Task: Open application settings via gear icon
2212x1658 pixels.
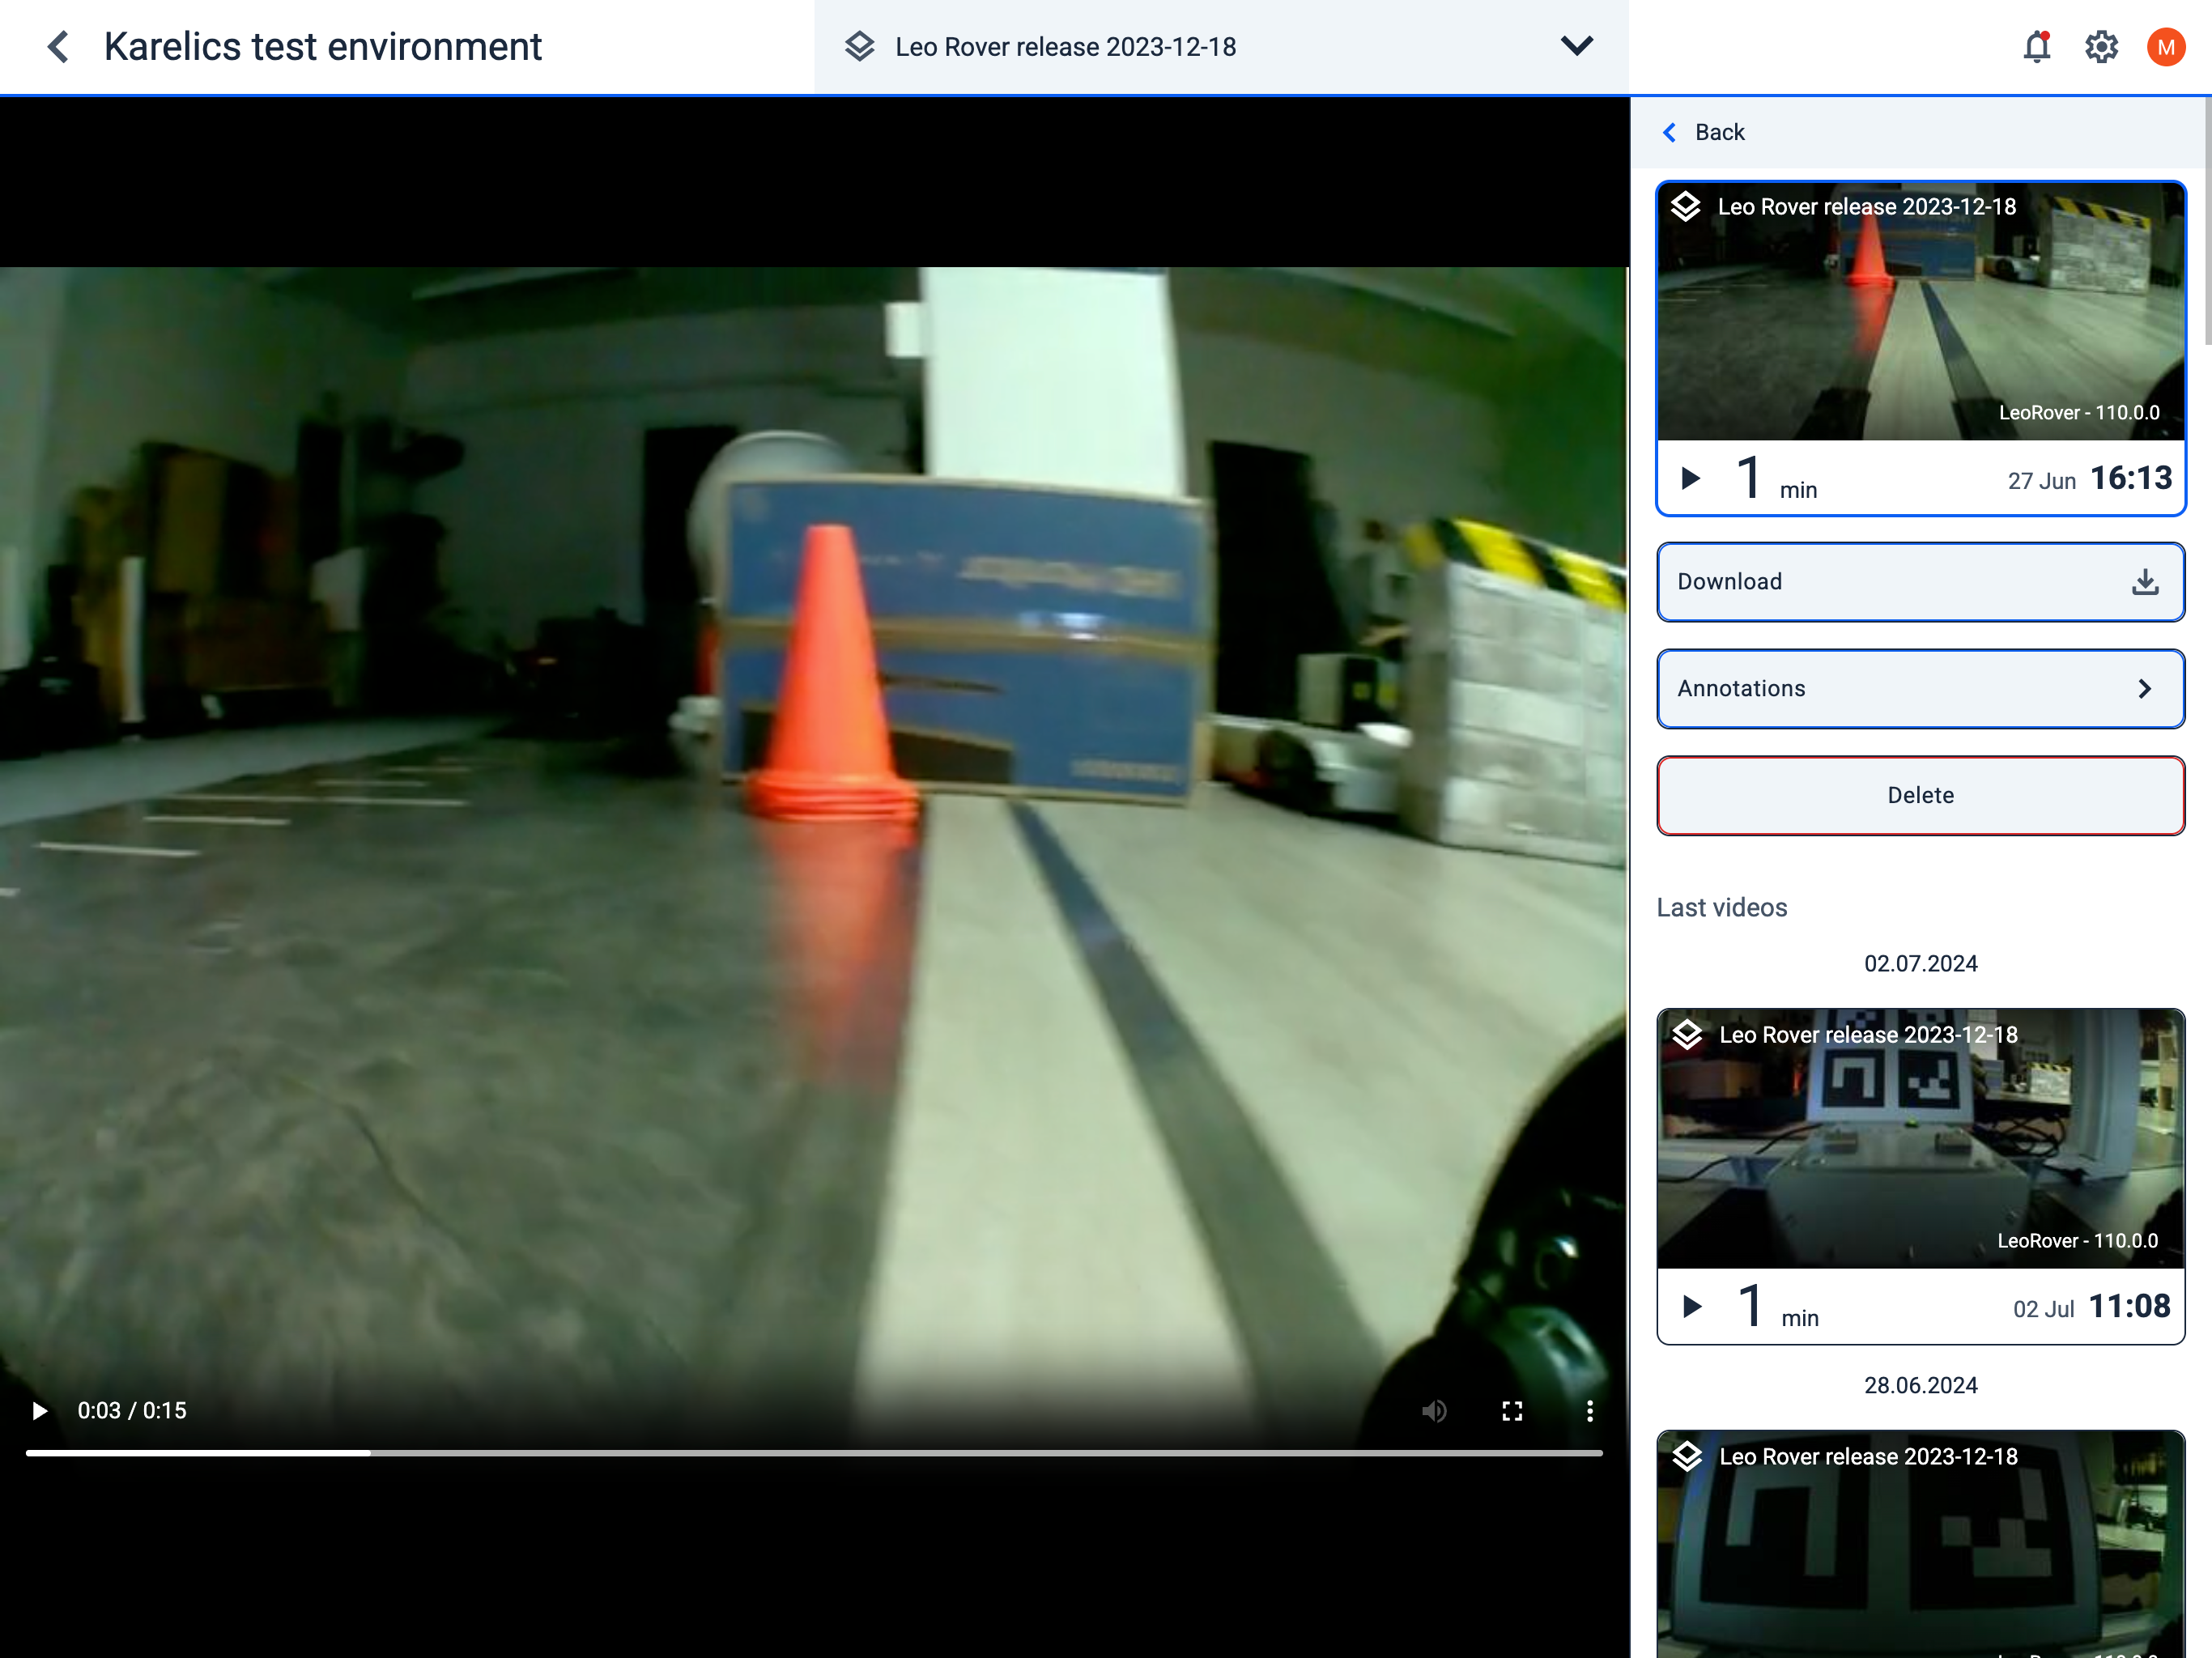Action: click(x=2101, y=46)
